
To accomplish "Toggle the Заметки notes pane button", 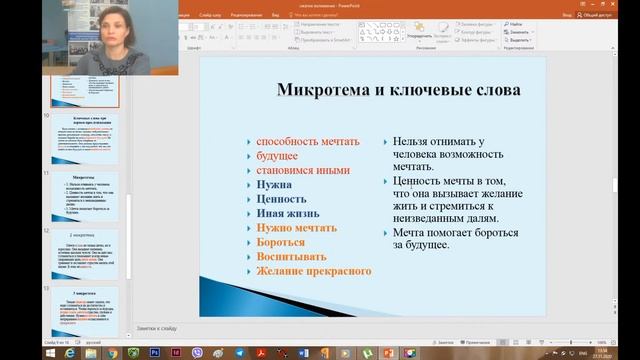I will pos(443,342).
